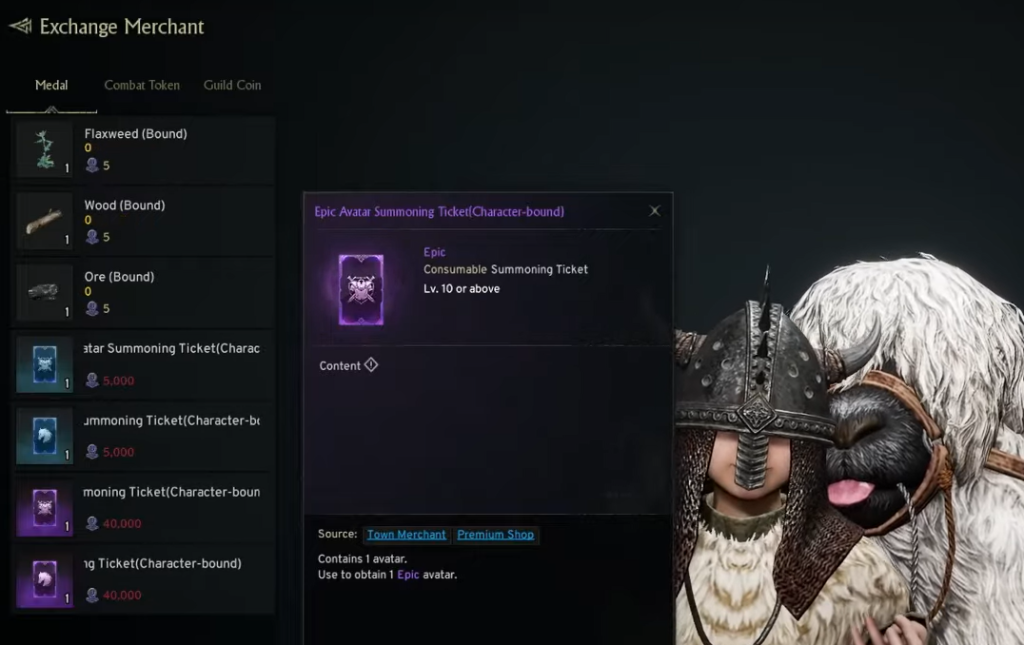
Task: Select the Flaxweed (Bound) plant icon
Action: tap(44, 149)
